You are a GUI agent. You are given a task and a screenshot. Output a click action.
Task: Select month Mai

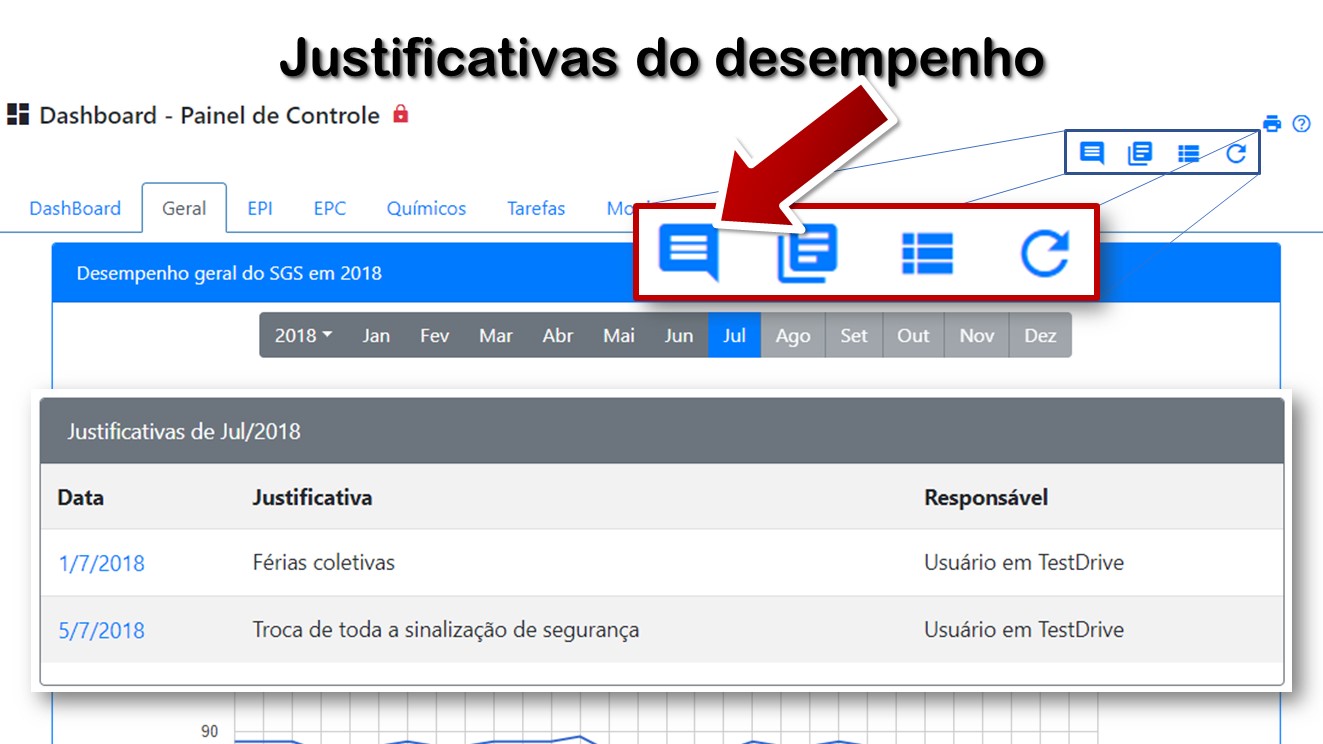point(619,335)
